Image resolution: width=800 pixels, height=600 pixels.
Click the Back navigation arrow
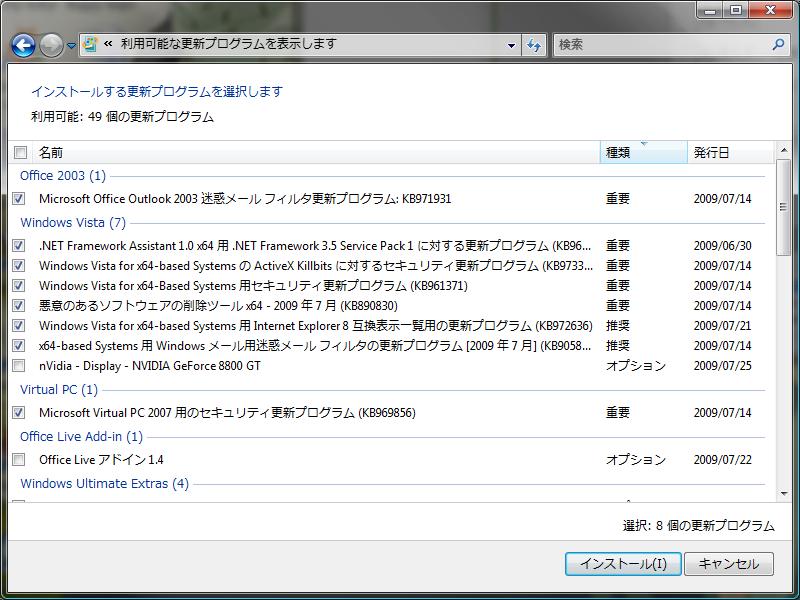23,45
